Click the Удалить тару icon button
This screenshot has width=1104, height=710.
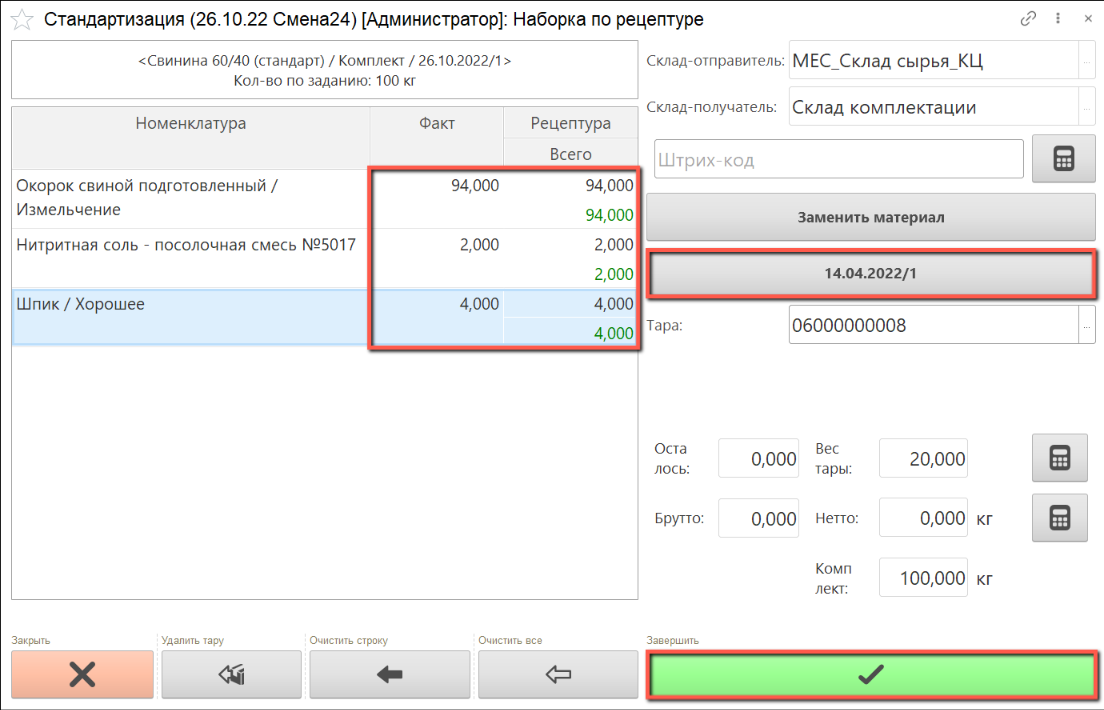[231, 675]
